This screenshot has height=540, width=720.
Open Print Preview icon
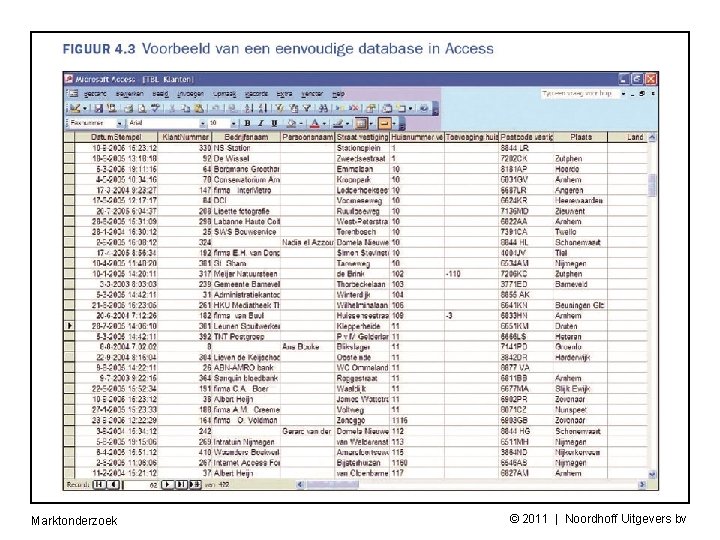(142, 108)
